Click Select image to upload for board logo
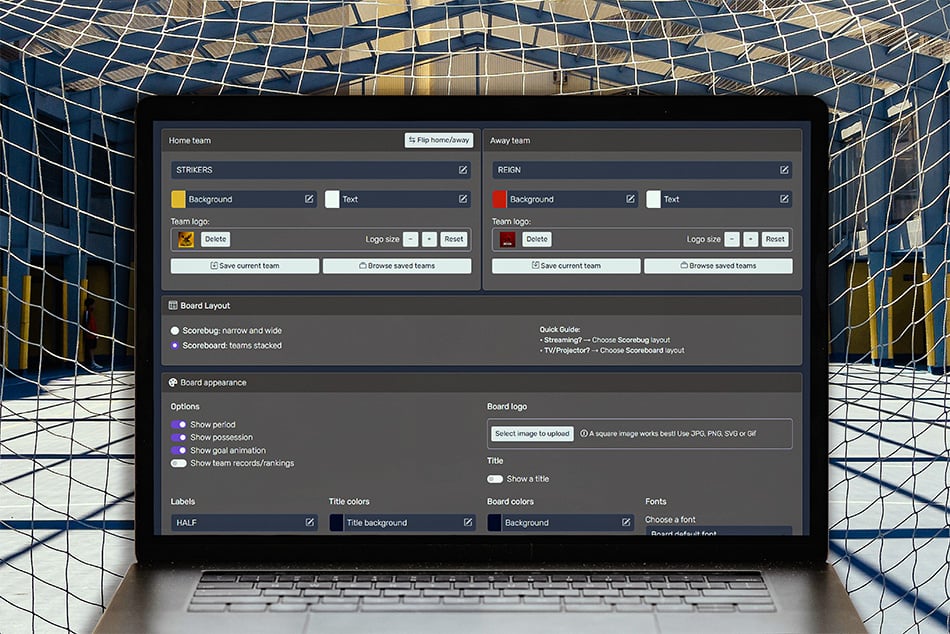 [530, 433]
